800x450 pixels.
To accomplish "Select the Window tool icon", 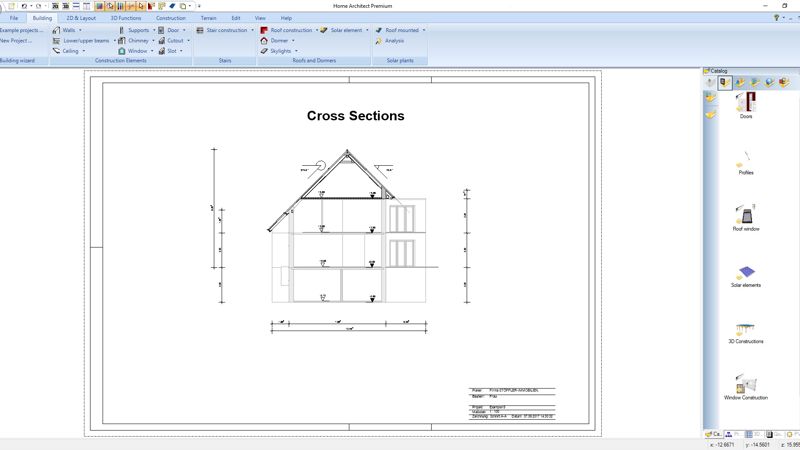I will coord(121,51).
